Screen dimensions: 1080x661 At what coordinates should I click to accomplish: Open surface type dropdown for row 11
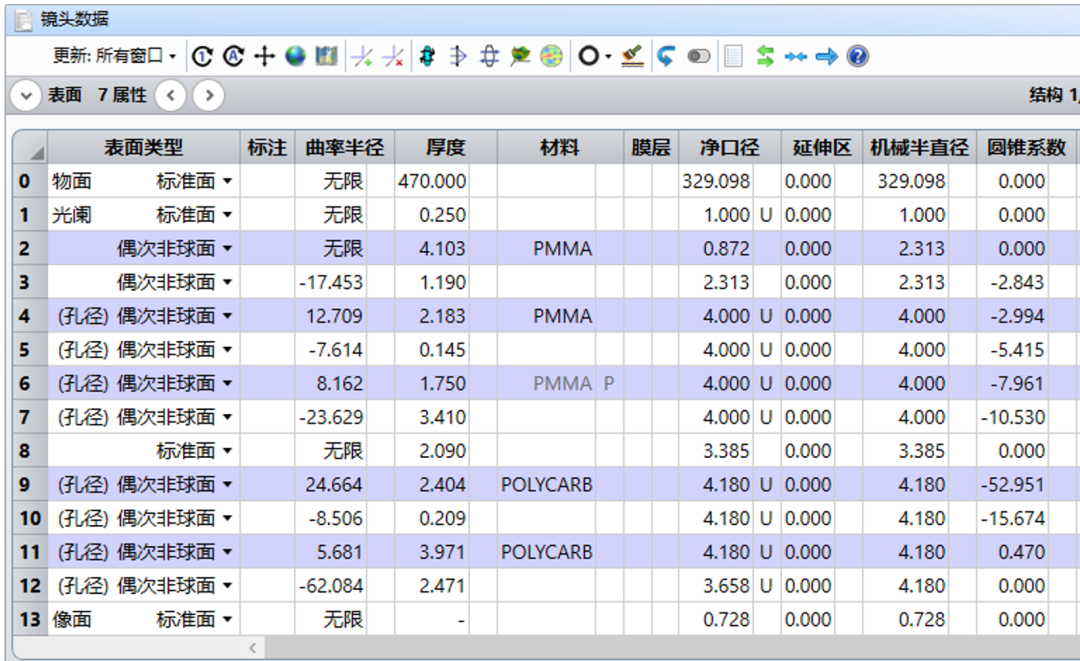[x=227, y=553]
